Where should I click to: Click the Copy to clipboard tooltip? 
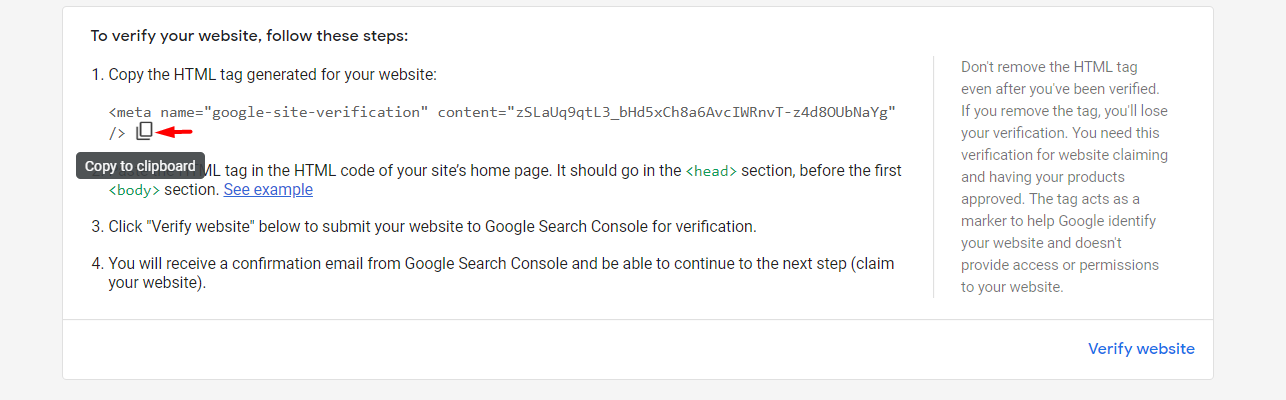(x=140, y=166)
